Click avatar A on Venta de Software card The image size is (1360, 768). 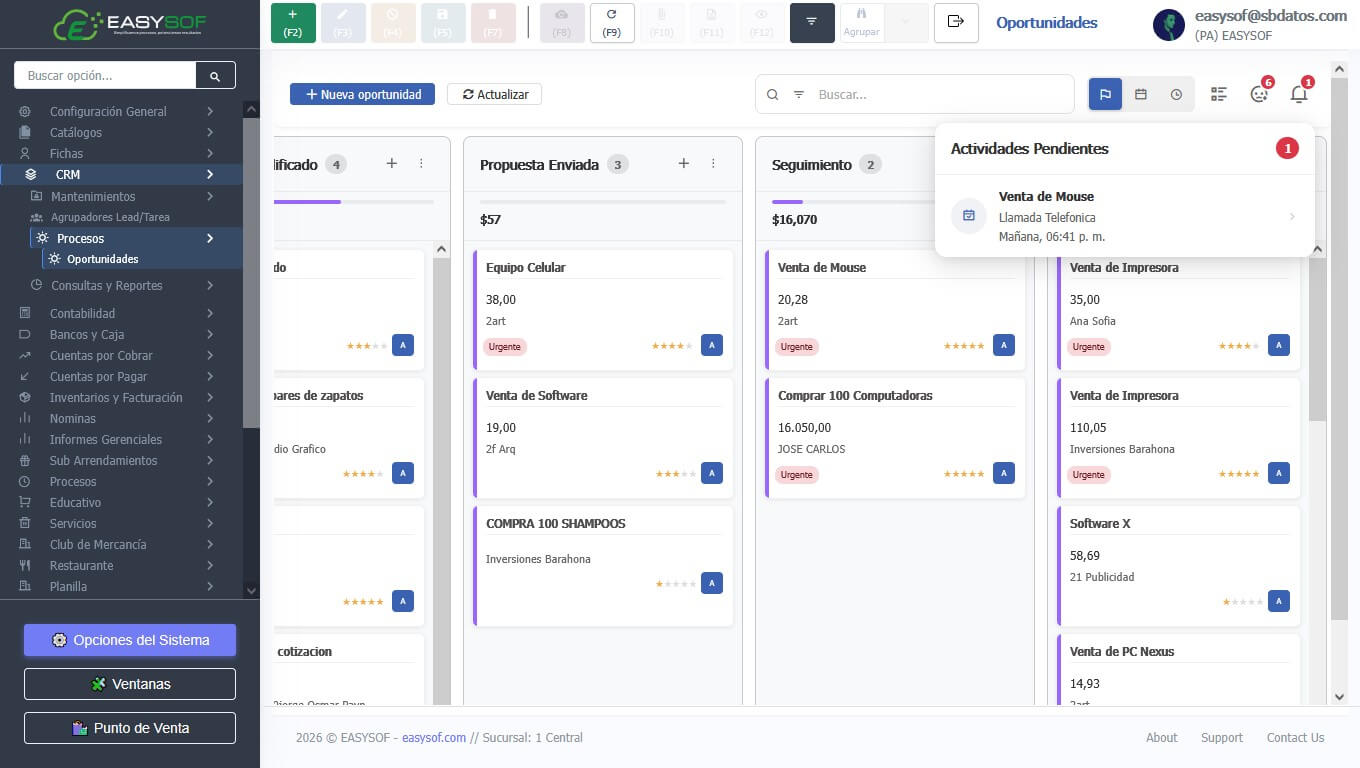click(712, 473)
